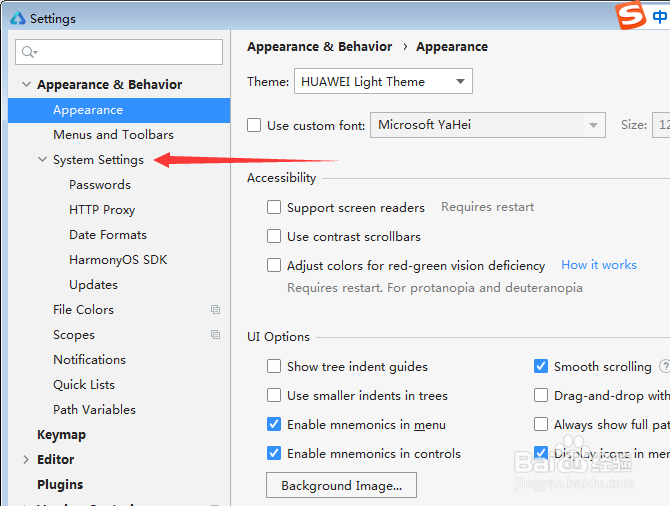The width and height of the screenshot is (670, 506).
Task: Toggle Use contrast scrollbars checkbox
Action: point(274,237)
